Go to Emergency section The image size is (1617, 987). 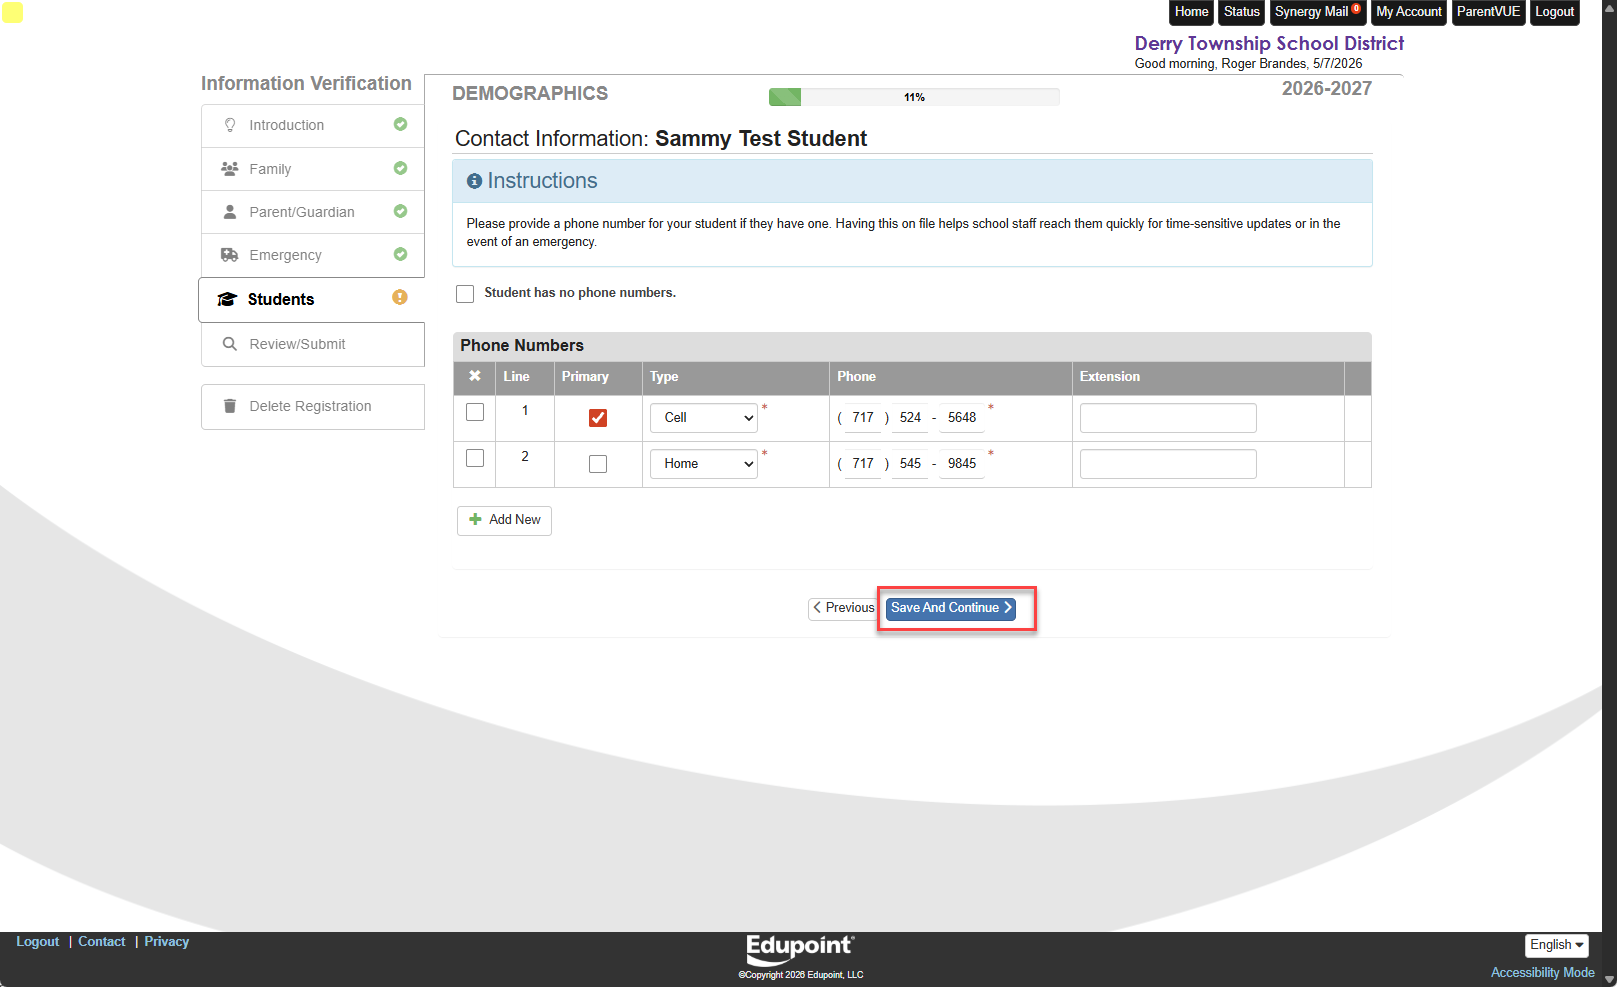click(313, 255)
